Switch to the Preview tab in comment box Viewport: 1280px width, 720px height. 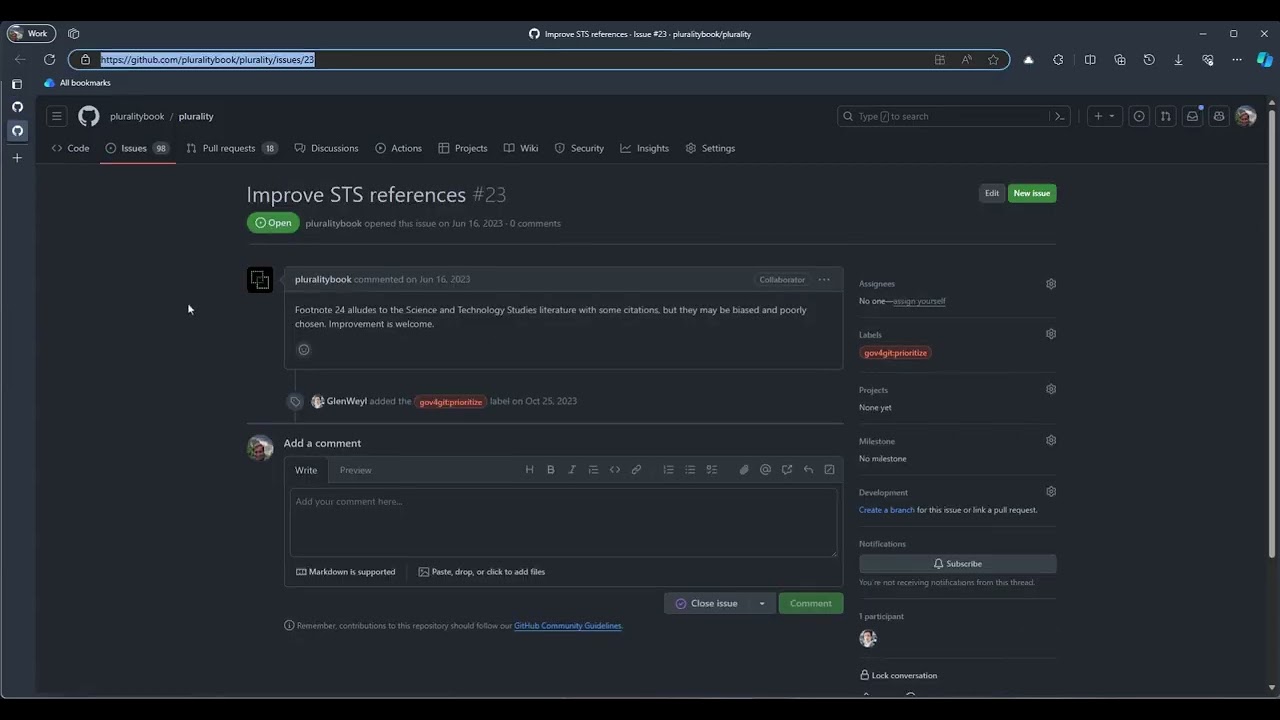pyautogui.click(x=355, y=470)
